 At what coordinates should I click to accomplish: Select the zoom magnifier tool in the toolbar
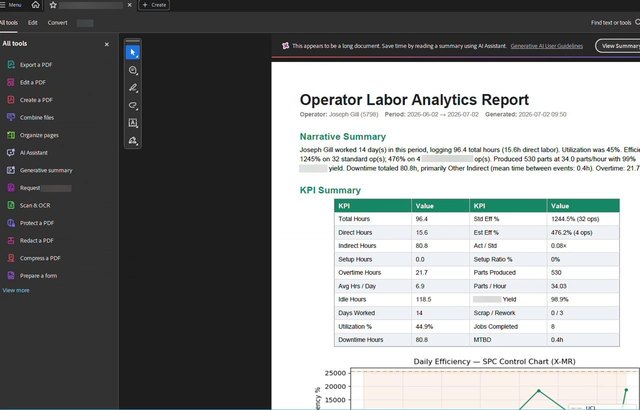pyautogui.click(x=133, y=70)
